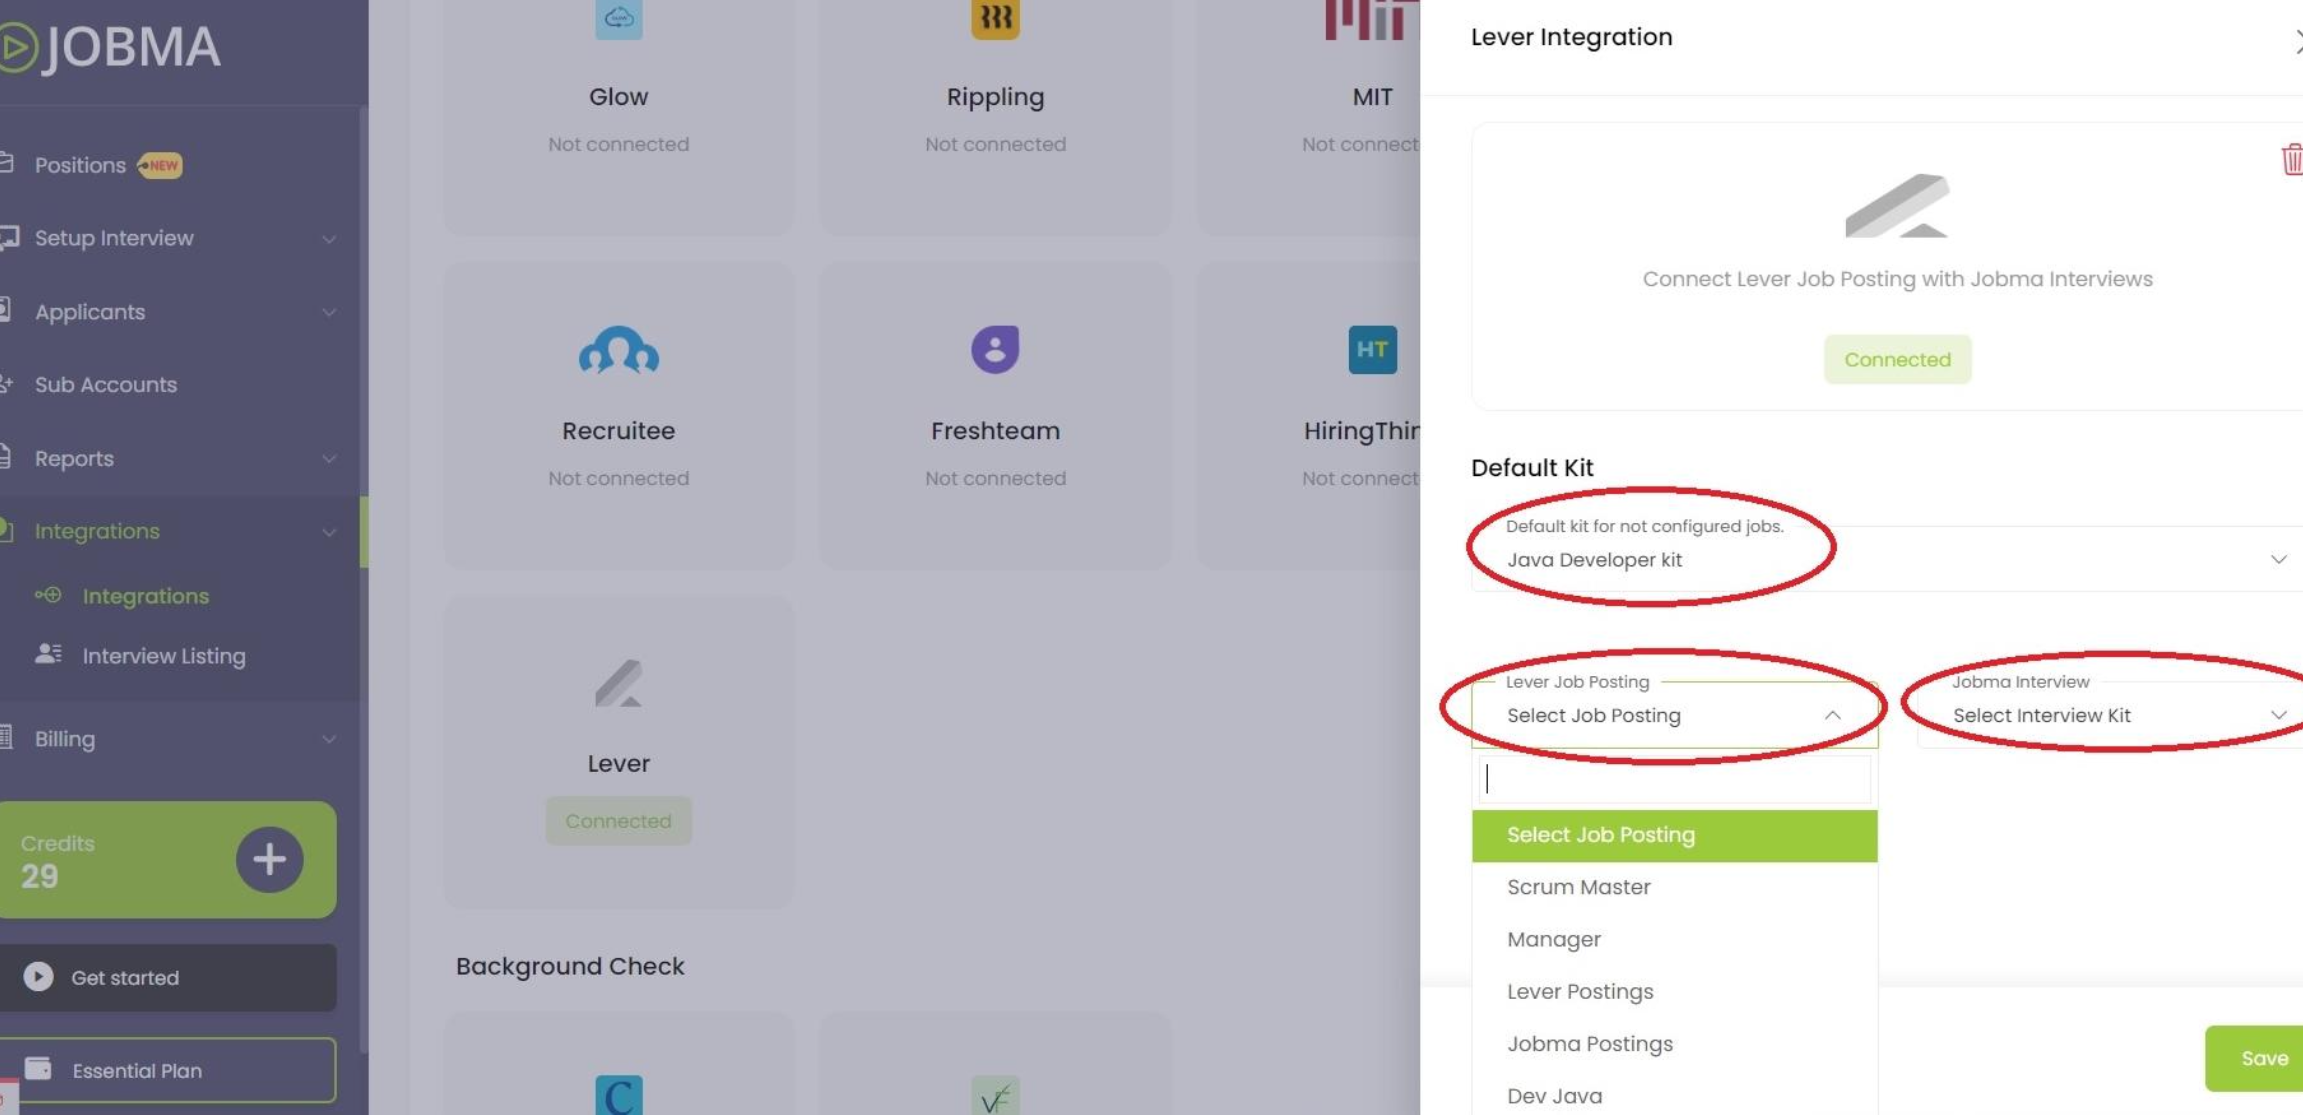Click the job posting search field
The width and height of the screenshot is (2306, 1118).
(1674, 780)
